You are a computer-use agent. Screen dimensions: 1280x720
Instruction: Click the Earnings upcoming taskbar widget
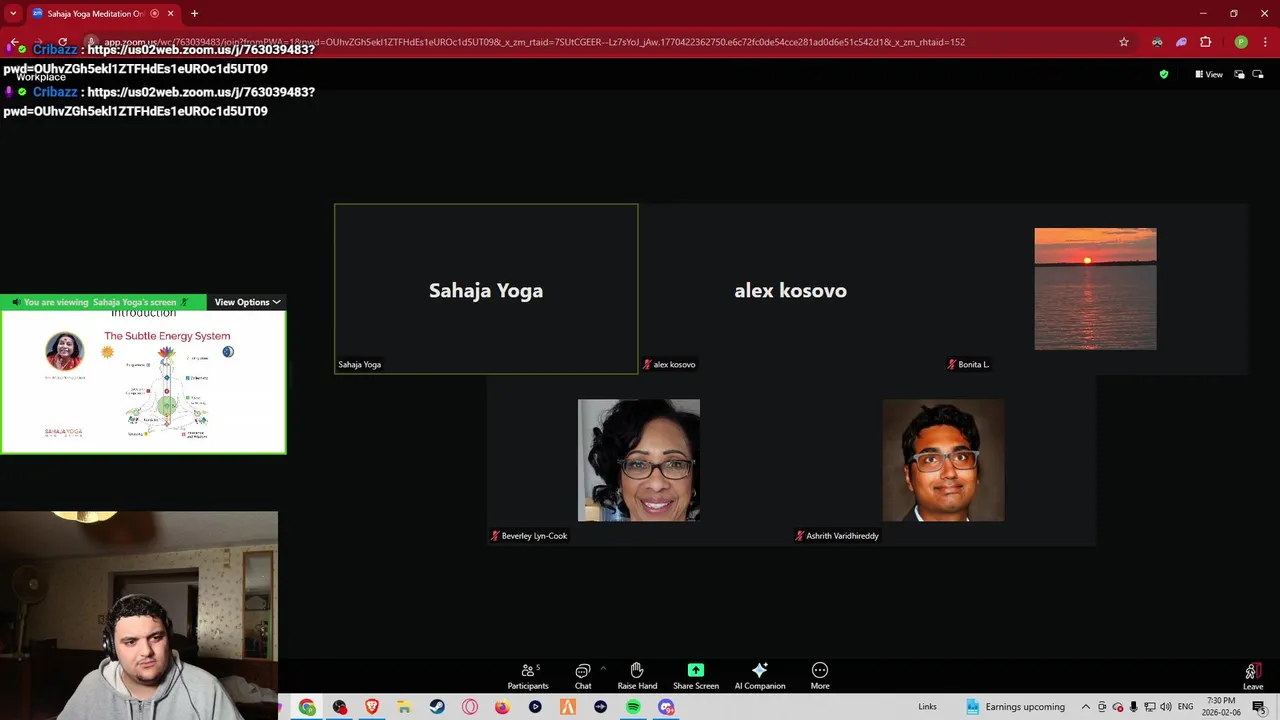(x=1015, y=707)
